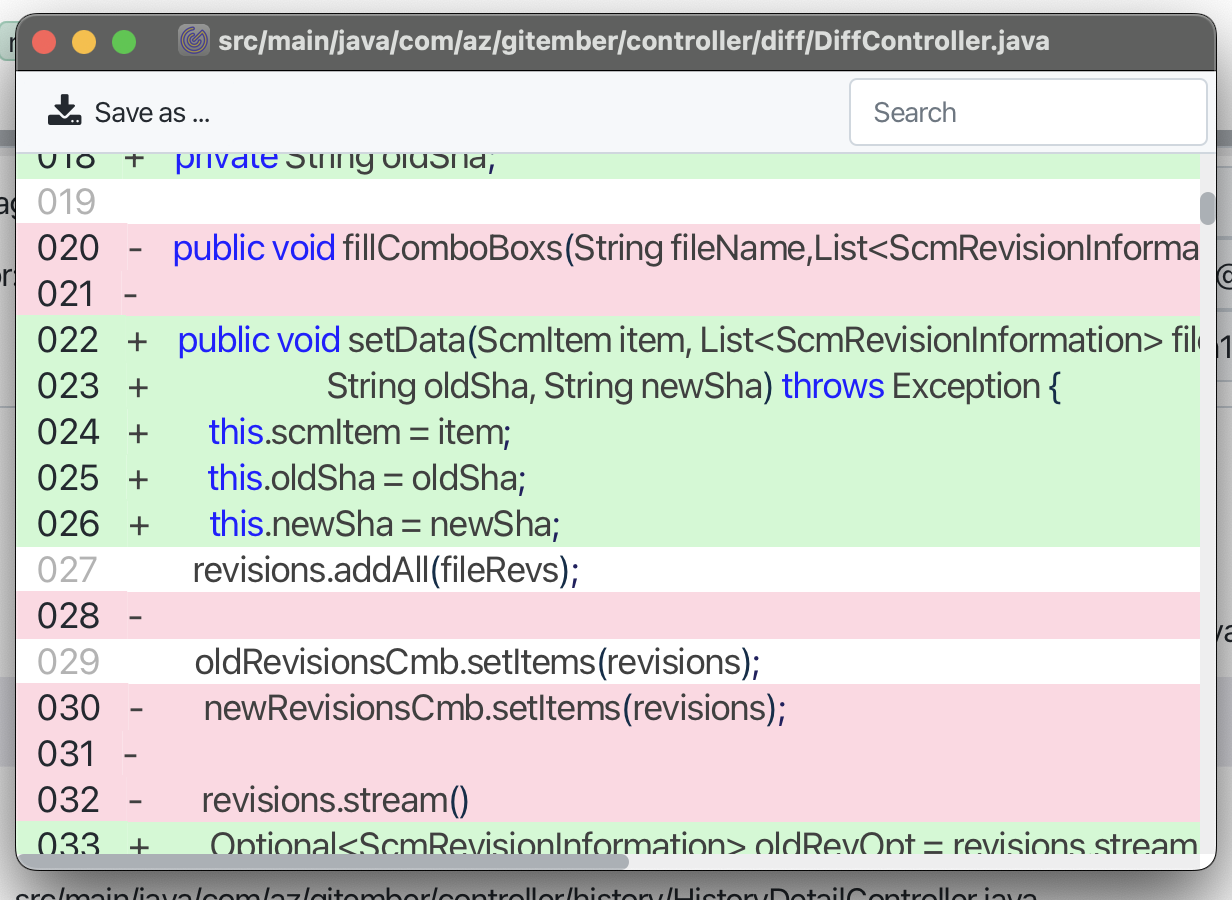Click the Gitember app icon in title bar
This screenshot has height=900, width=1232.
[193, 41]
